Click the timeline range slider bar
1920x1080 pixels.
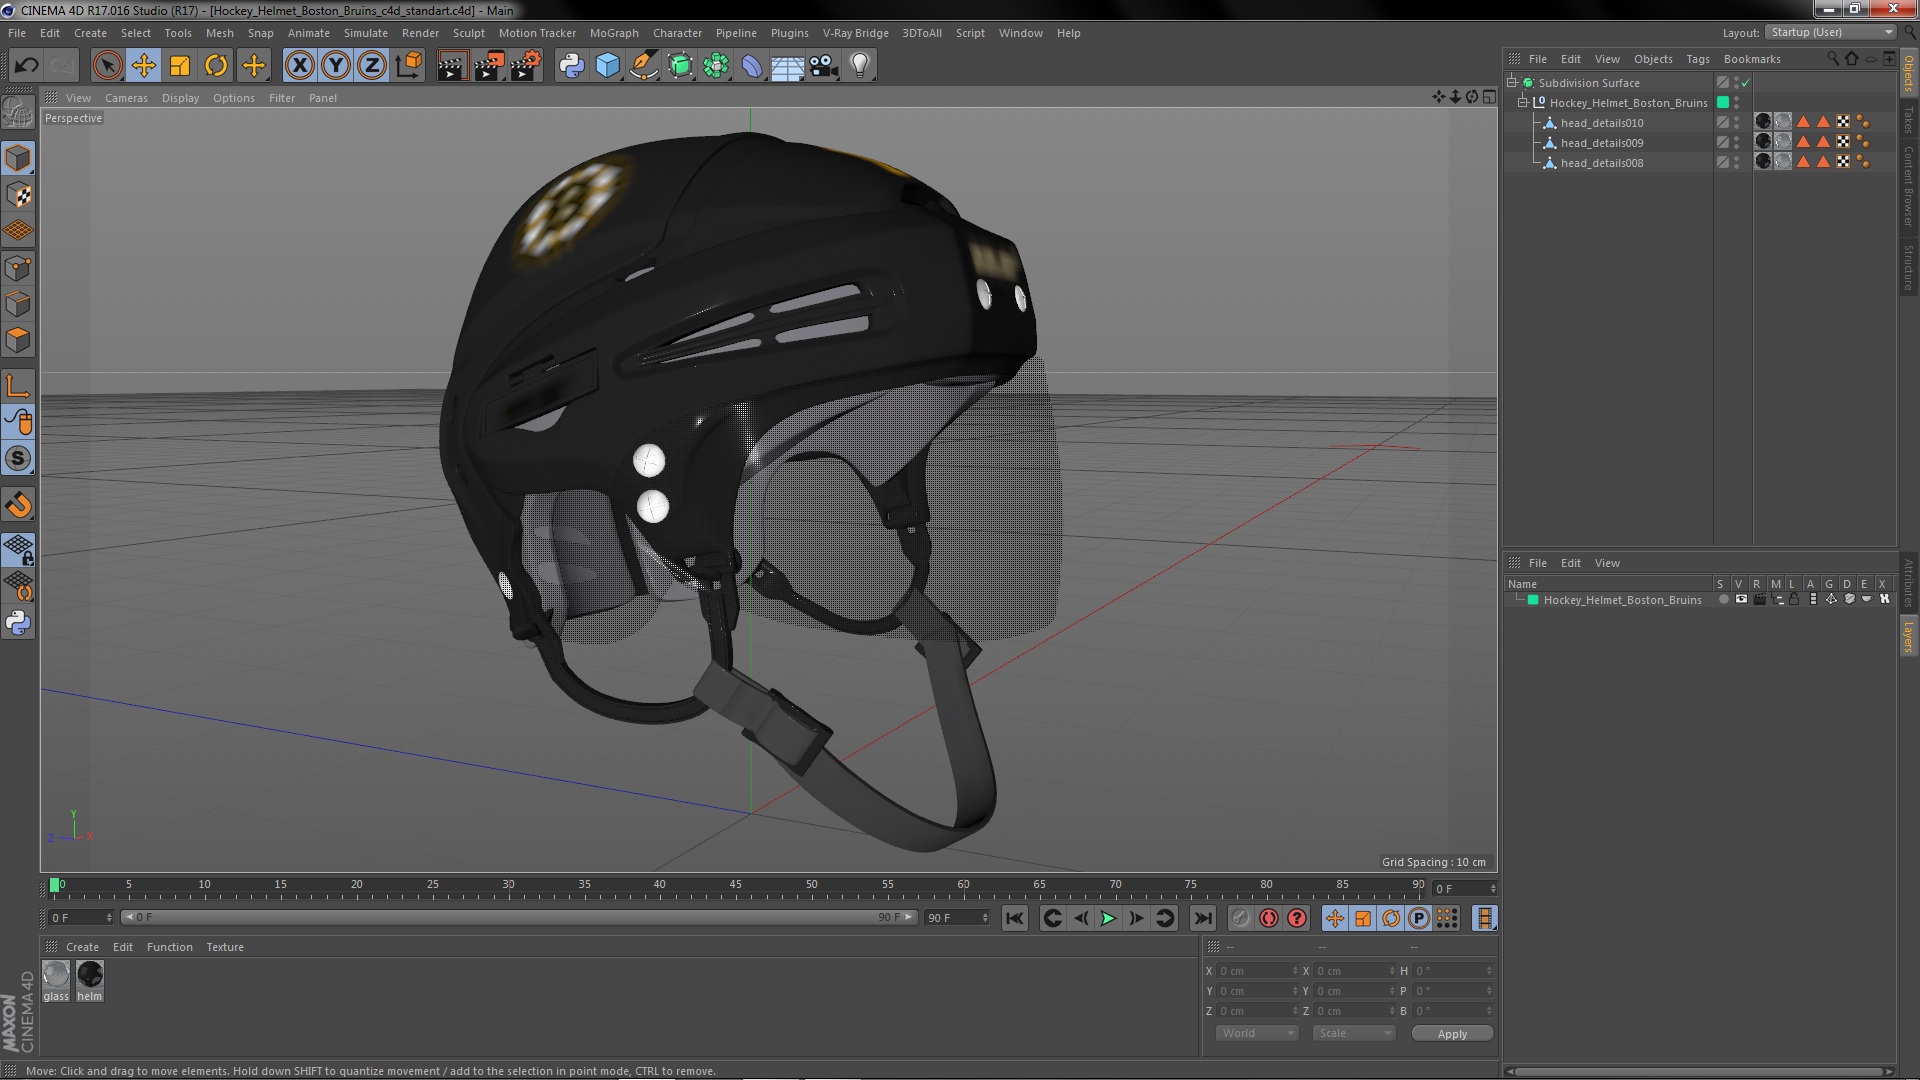coord(518,918)
